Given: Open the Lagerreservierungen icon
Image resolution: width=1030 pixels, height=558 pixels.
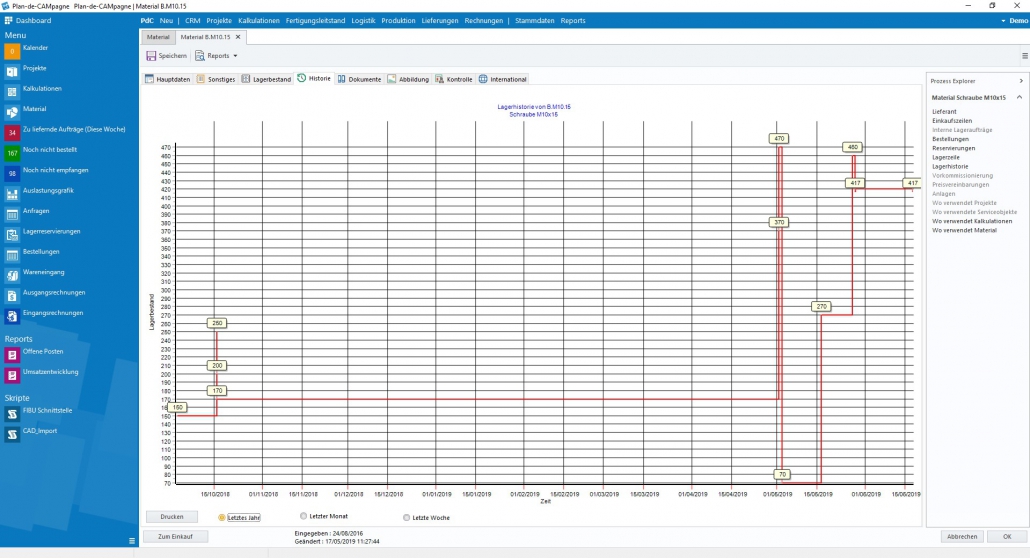Looking at the screenshot, I should [x=12, y=235].
